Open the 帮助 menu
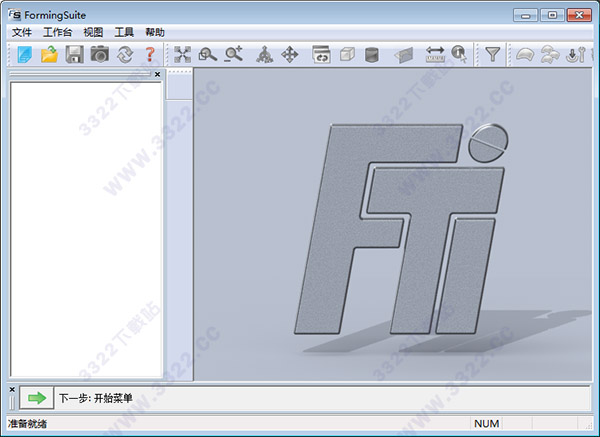This screenshot has width=600, height=437. pos(155,33)
